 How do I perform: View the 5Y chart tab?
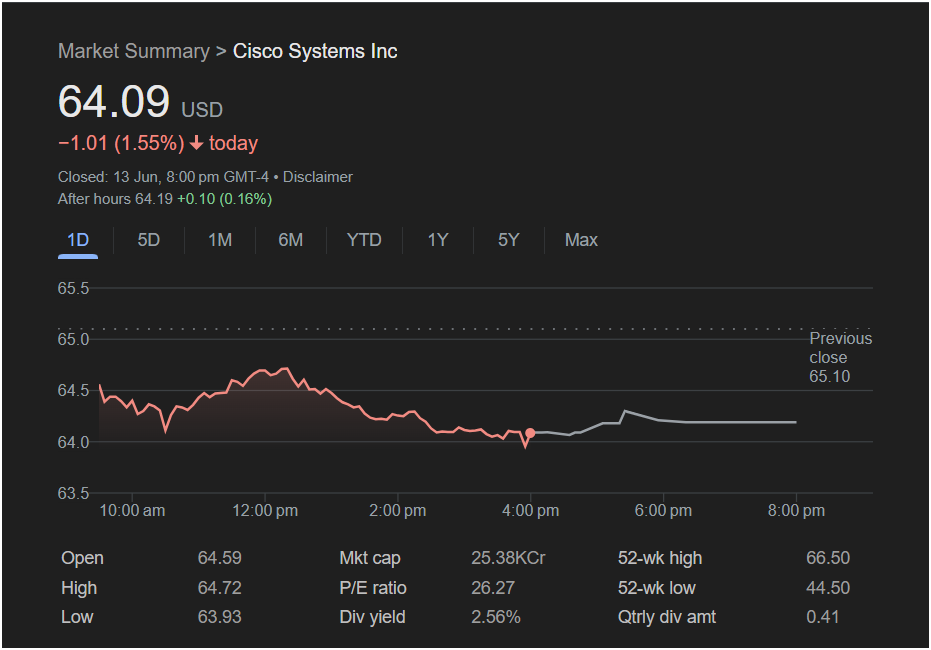click(x=509, y=240)
